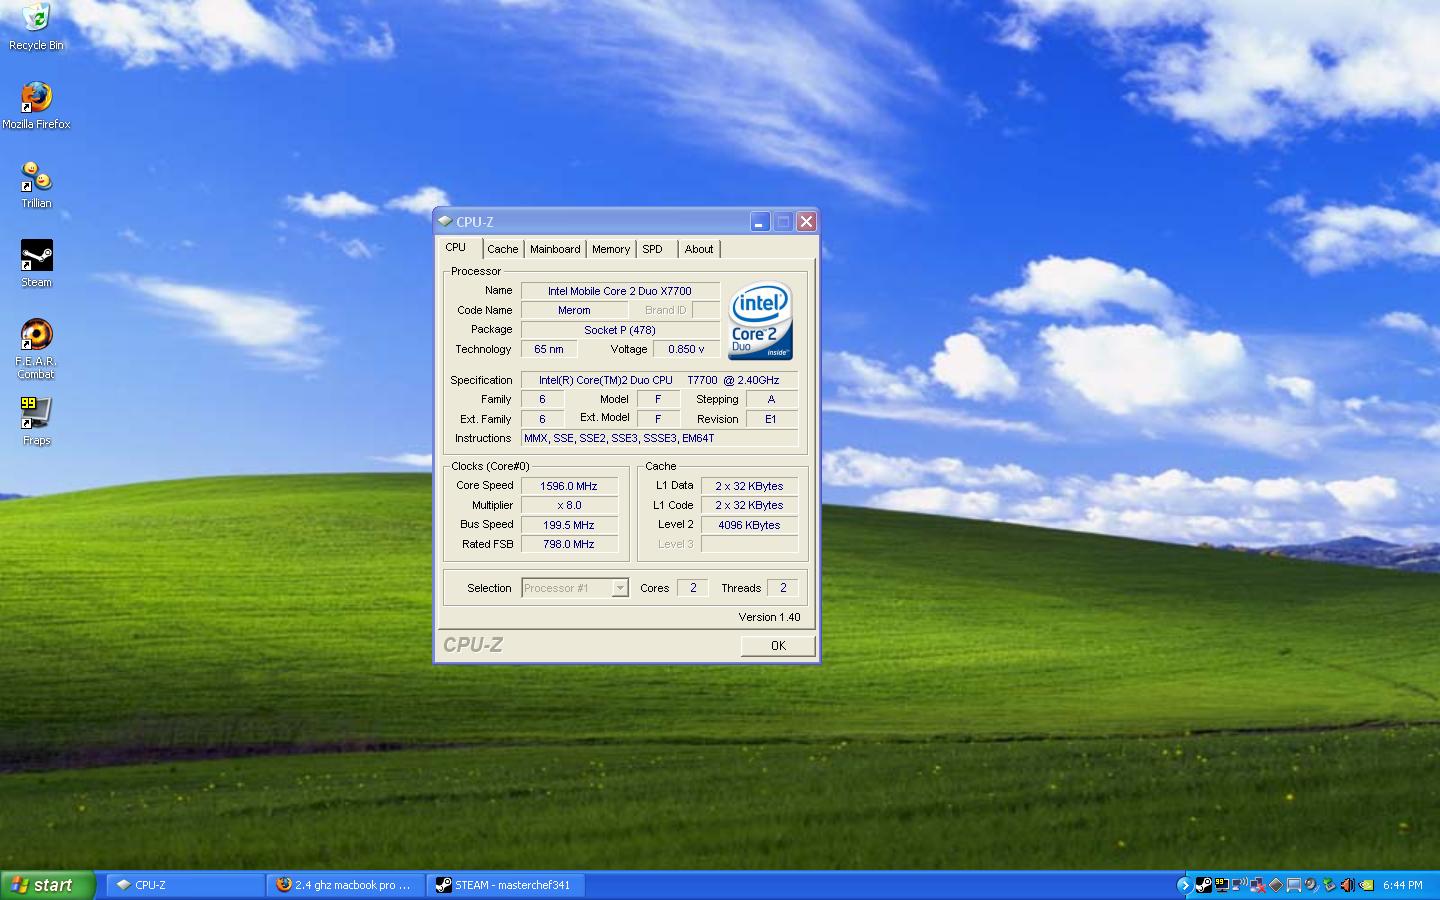This screenshot has width=1440, height=900.
Task: Click the Specification field with T7700 @ 2.40GHz
Action: [x=659, y=380]
